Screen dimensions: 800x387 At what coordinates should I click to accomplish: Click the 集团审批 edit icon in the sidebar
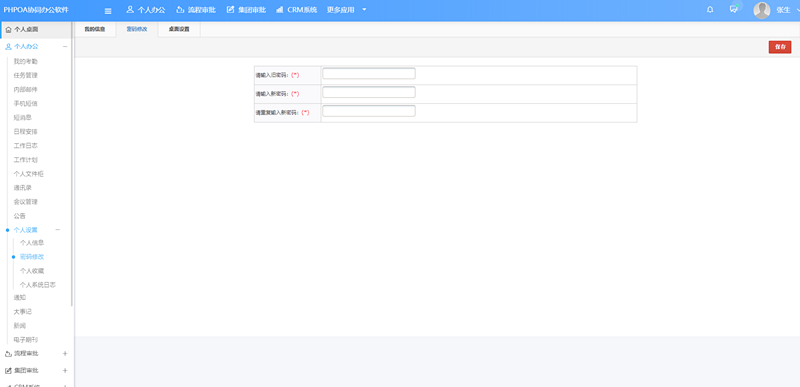tap(8, 370)
